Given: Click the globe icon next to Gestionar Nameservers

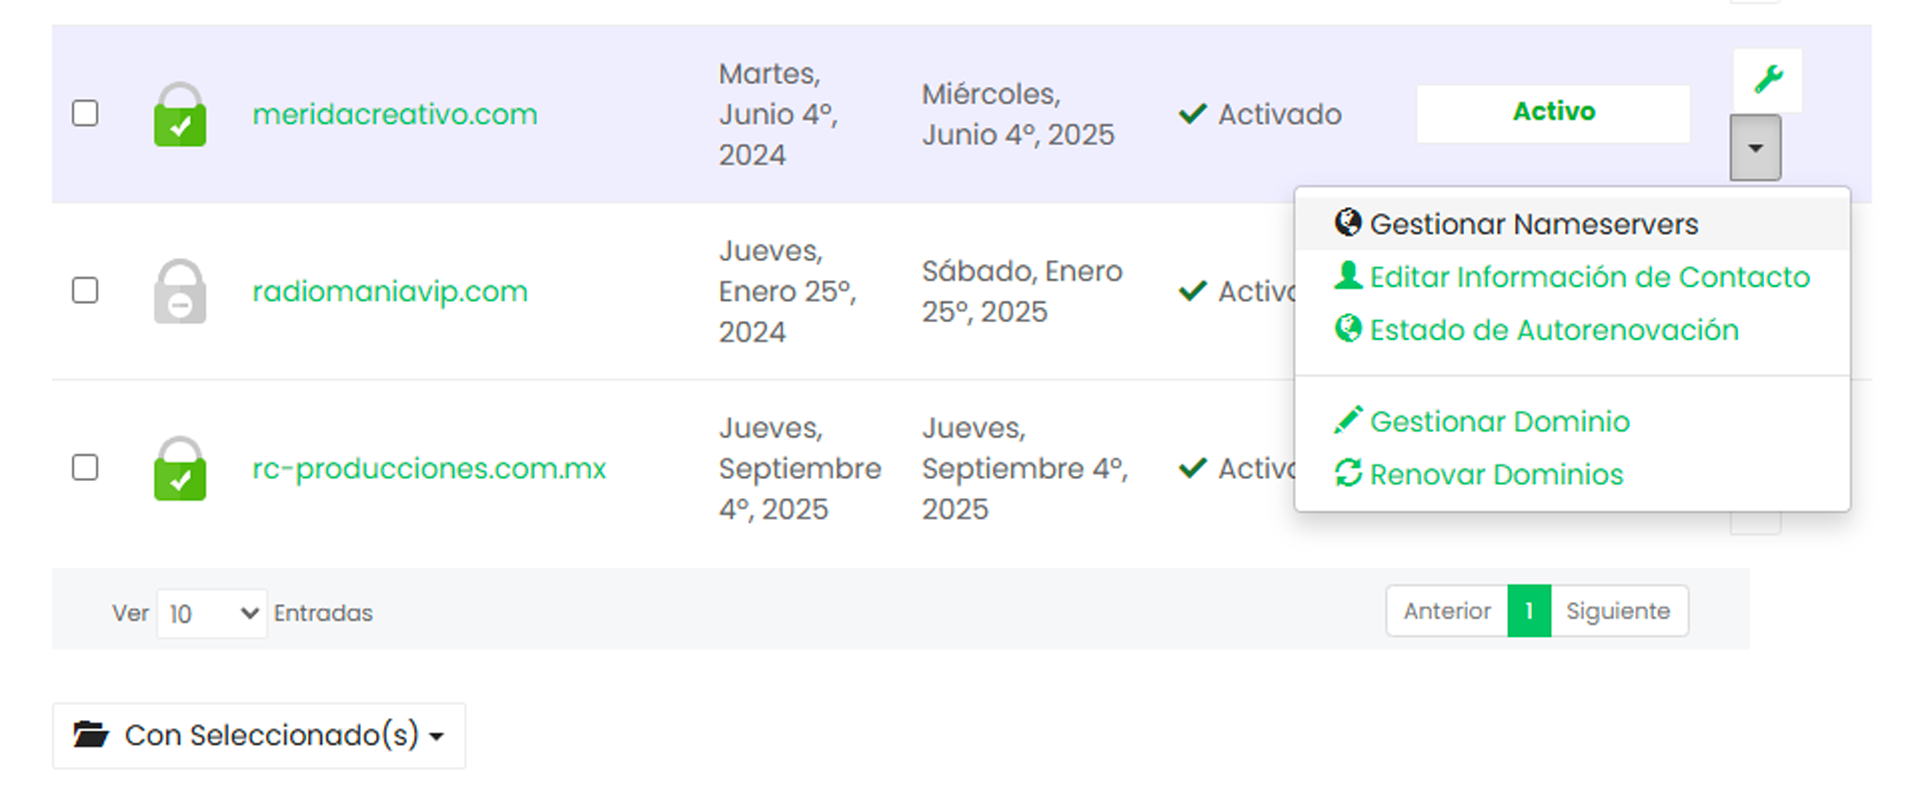Looking at the screenshot, I should click(1348, 222).
